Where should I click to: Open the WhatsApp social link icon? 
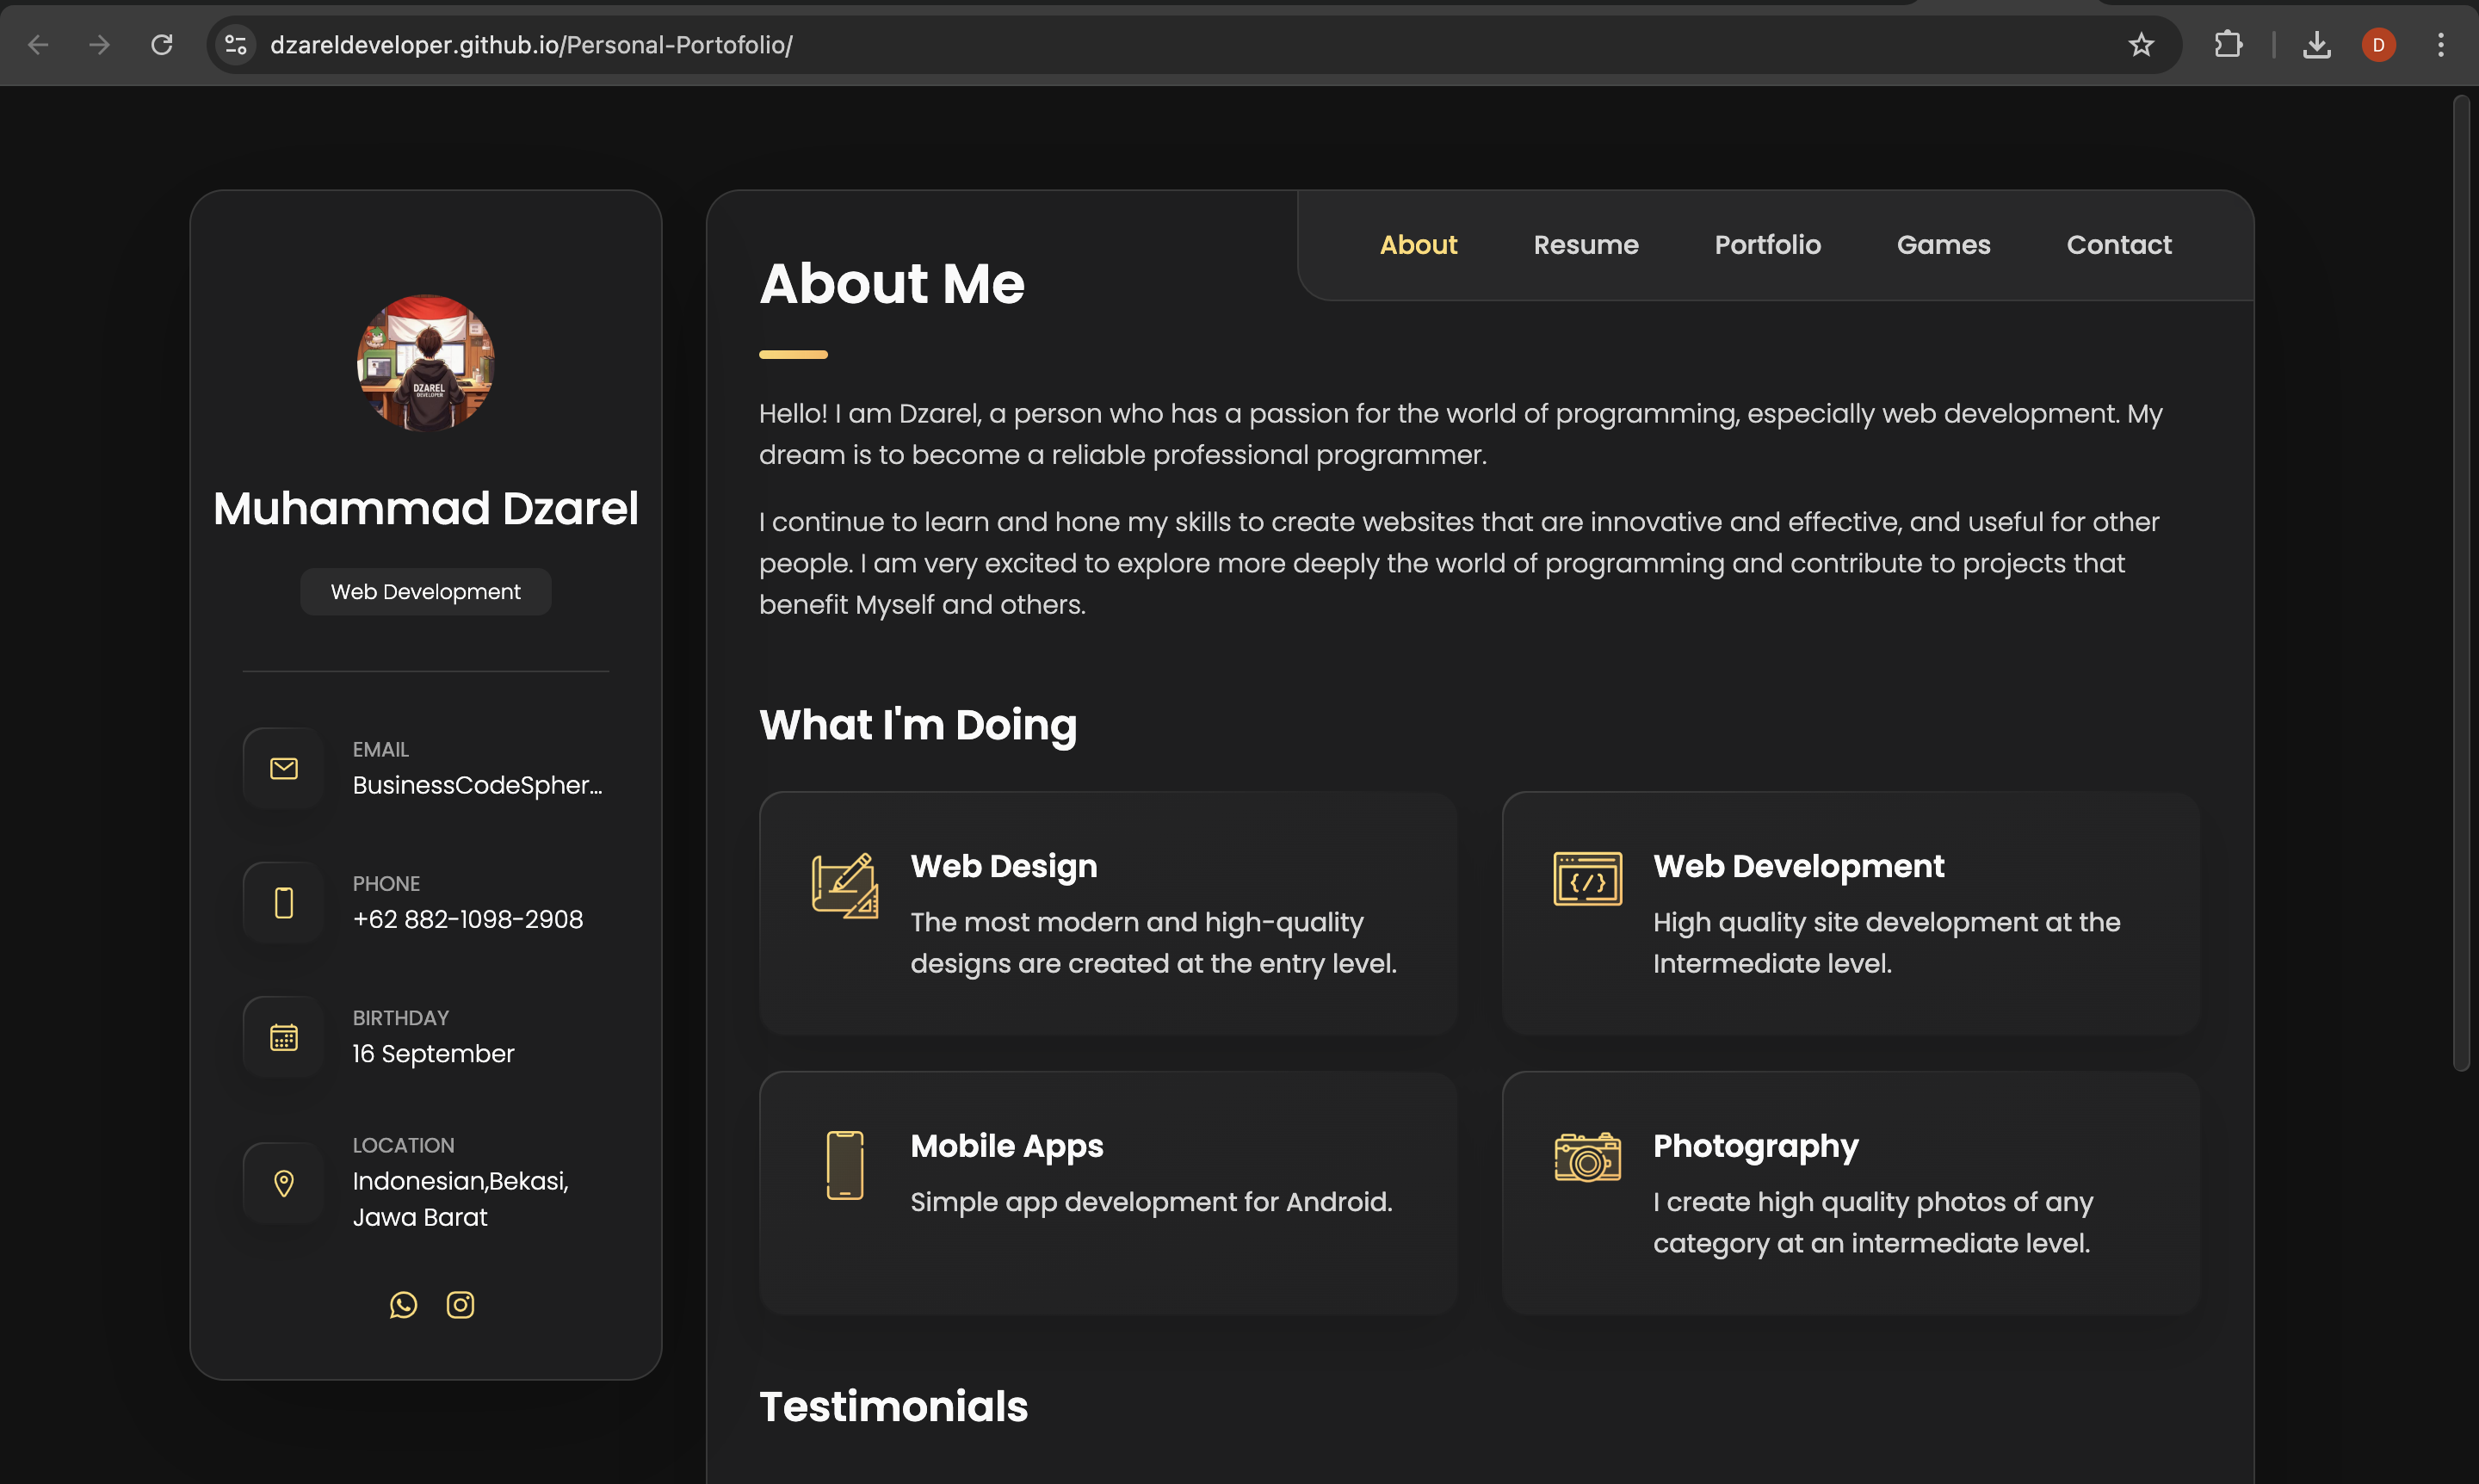click(x=403, y=1305)
